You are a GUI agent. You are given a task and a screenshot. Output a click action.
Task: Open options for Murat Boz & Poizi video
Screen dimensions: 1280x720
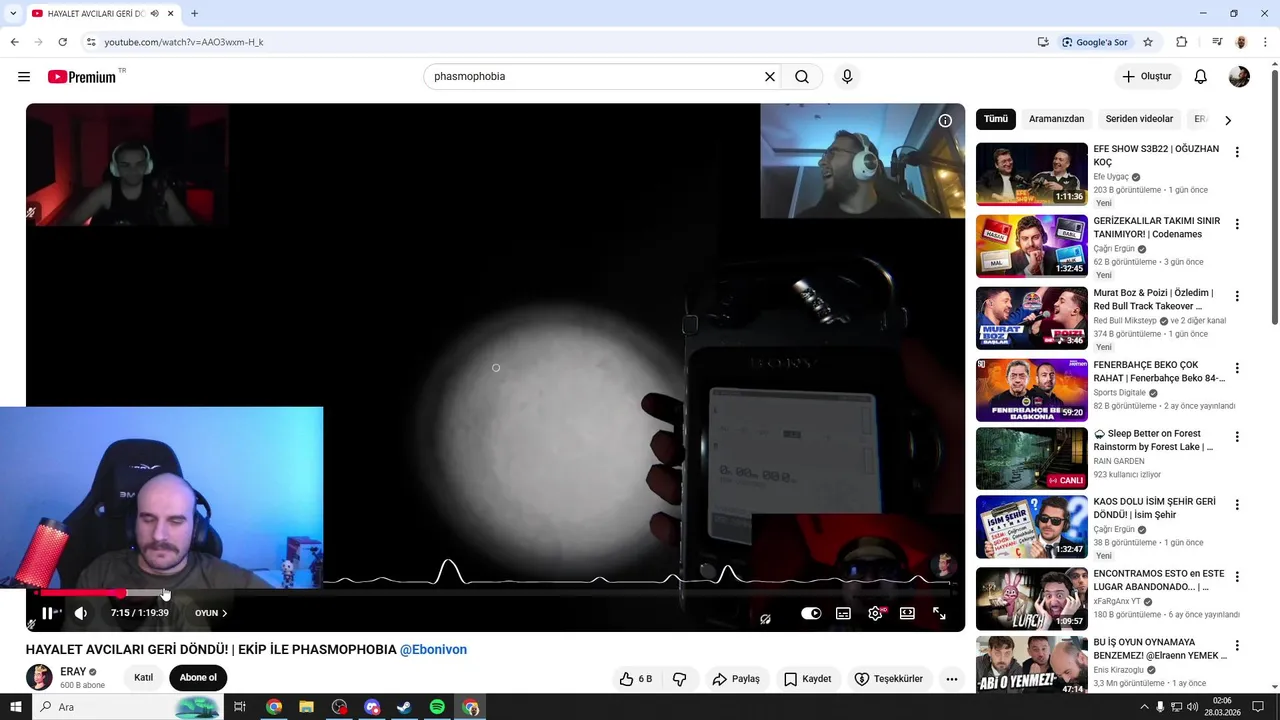[x=1237, y=297]
